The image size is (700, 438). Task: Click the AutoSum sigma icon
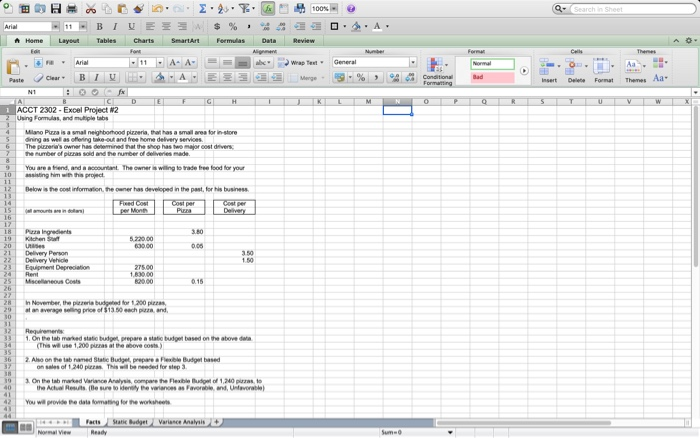click(203, 8)
